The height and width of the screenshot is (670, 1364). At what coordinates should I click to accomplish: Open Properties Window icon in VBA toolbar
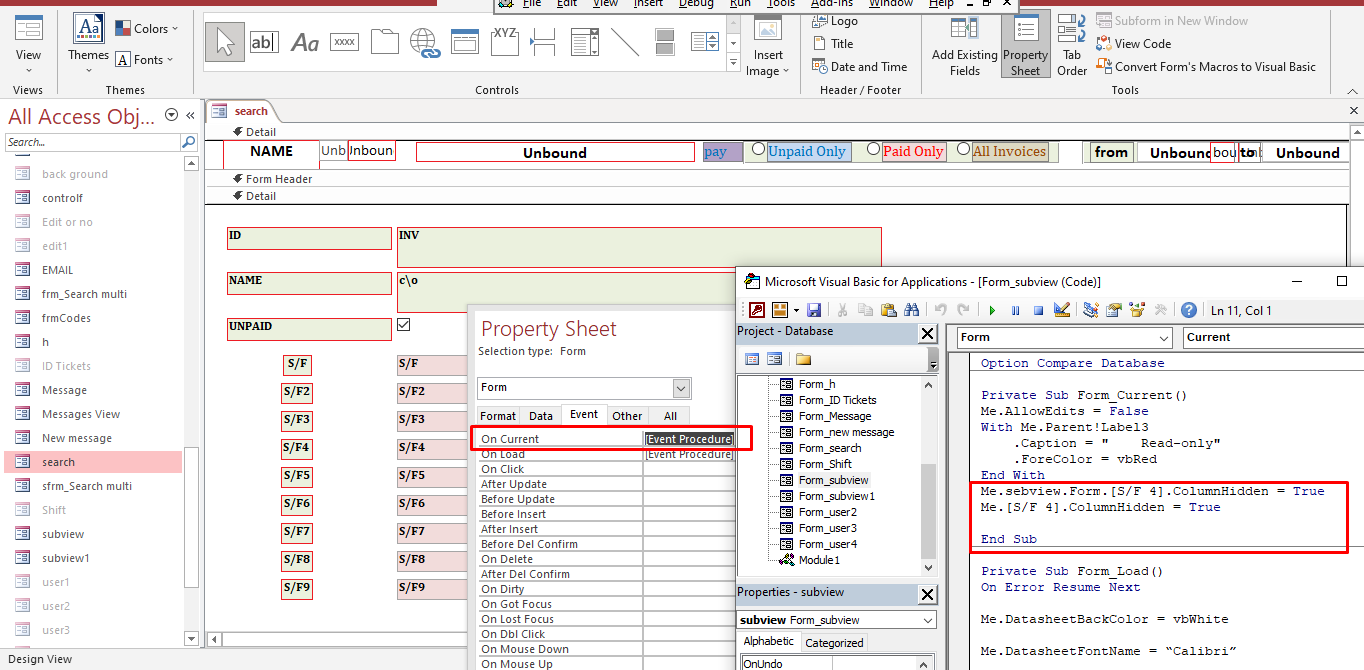[1114, 310]
